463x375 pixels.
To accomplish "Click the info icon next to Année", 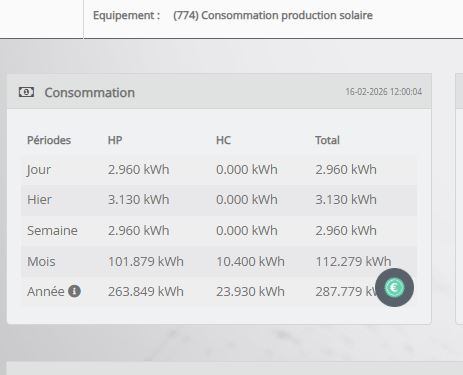I will (x=74, y=291).
